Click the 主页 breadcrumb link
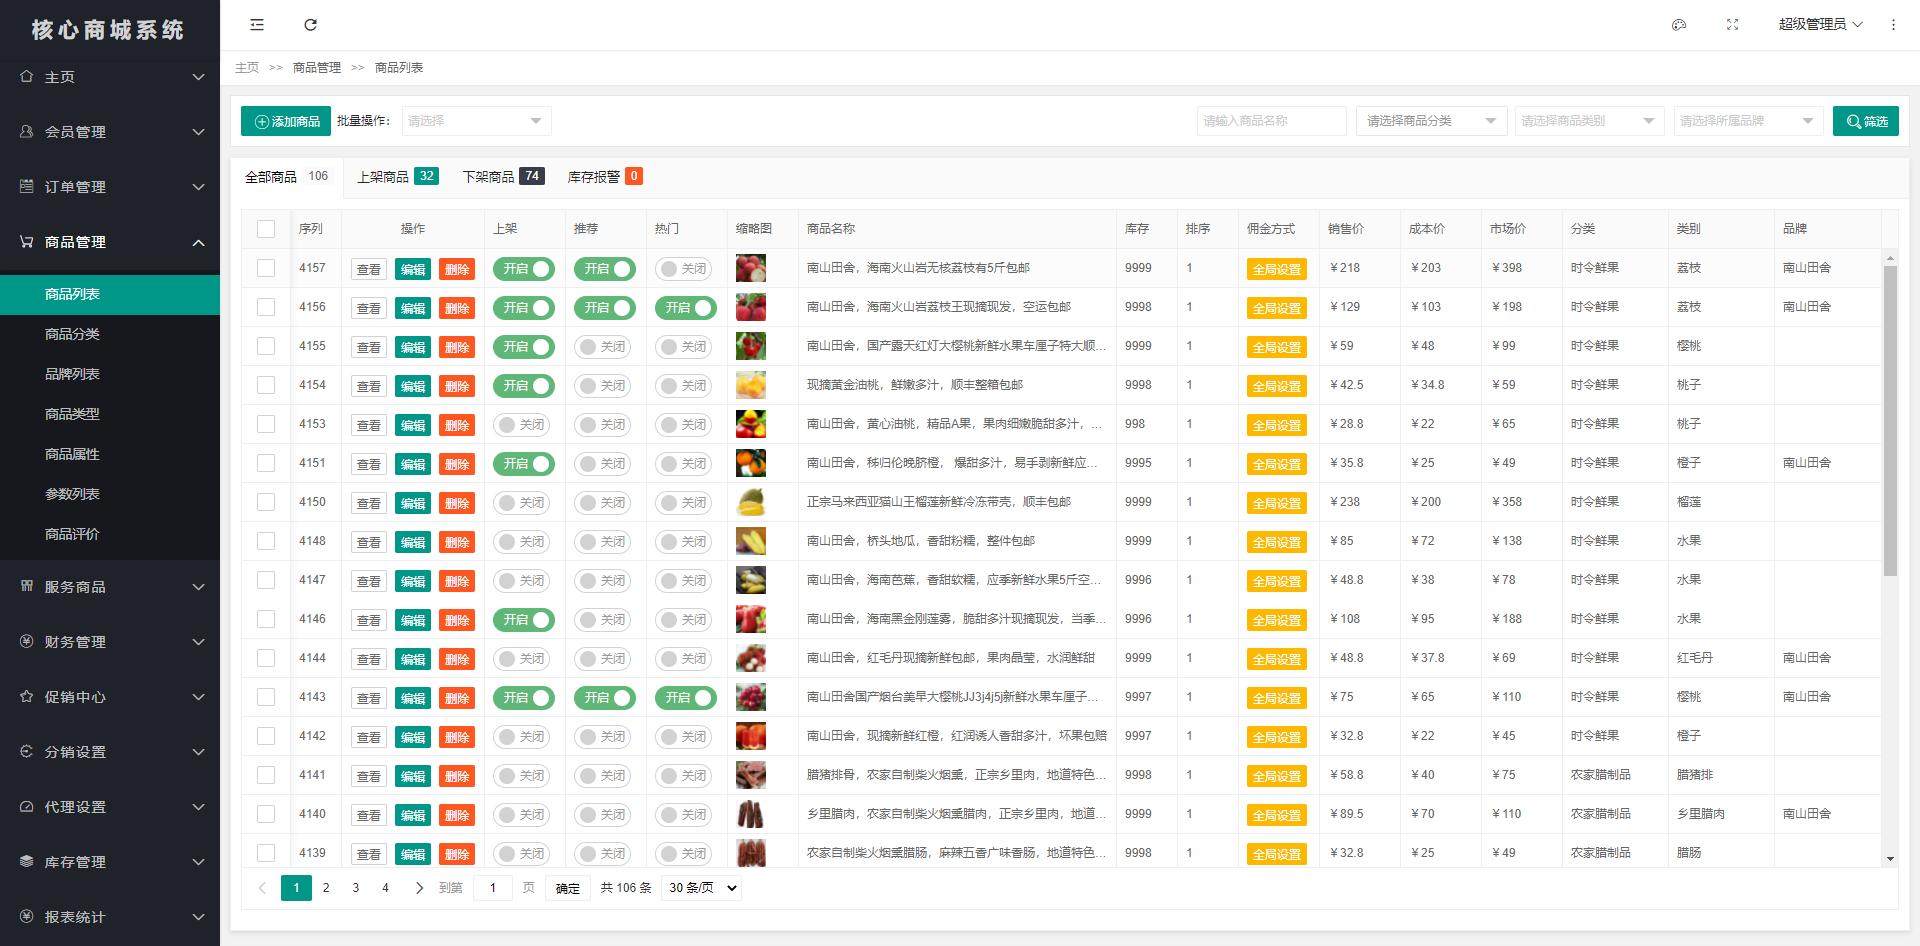 coord(247,68)
